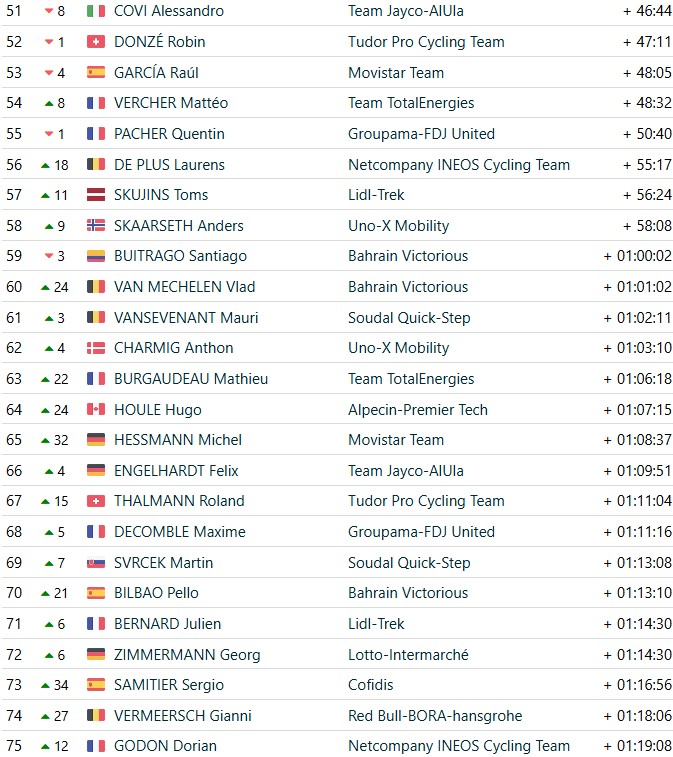The height and width of the screenshot is (757, 673).
Task: Open Lotto-Intermarché team link
Action: (x=408, y=655)
